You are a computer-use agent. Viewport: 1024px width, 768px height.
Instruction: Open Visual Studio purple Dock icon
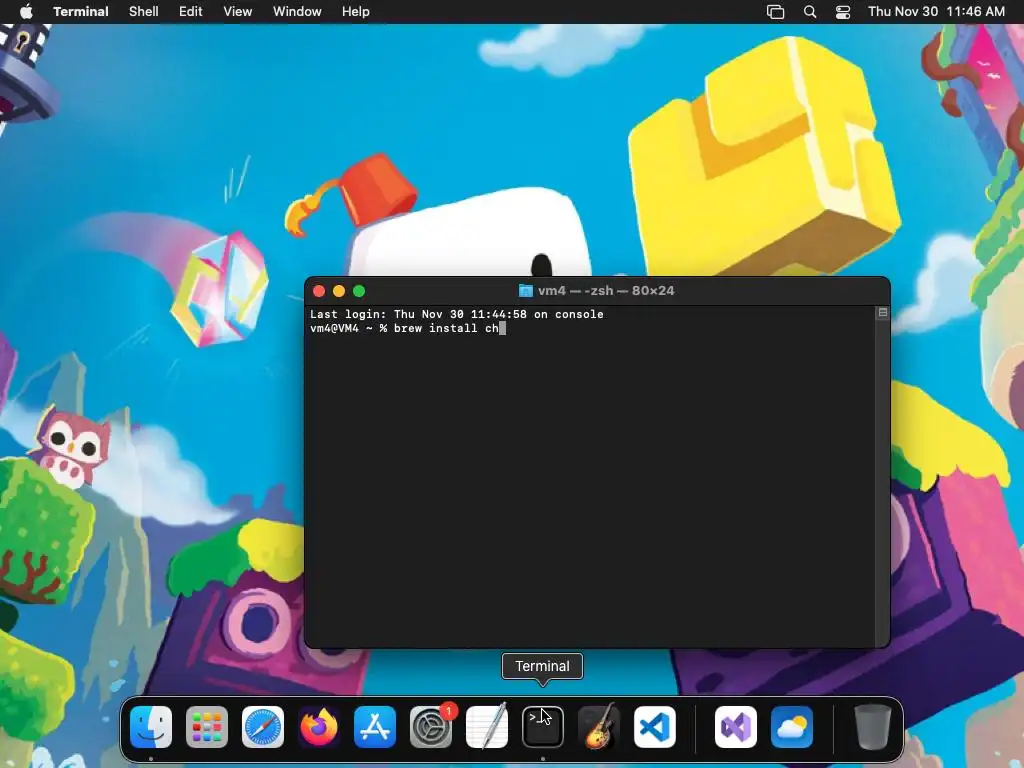(x=736, y=727)
